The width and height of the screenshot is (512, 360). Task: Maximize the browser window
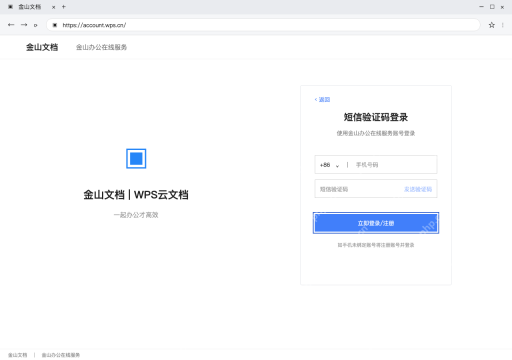pyautogui.click(x=492, y=7)
